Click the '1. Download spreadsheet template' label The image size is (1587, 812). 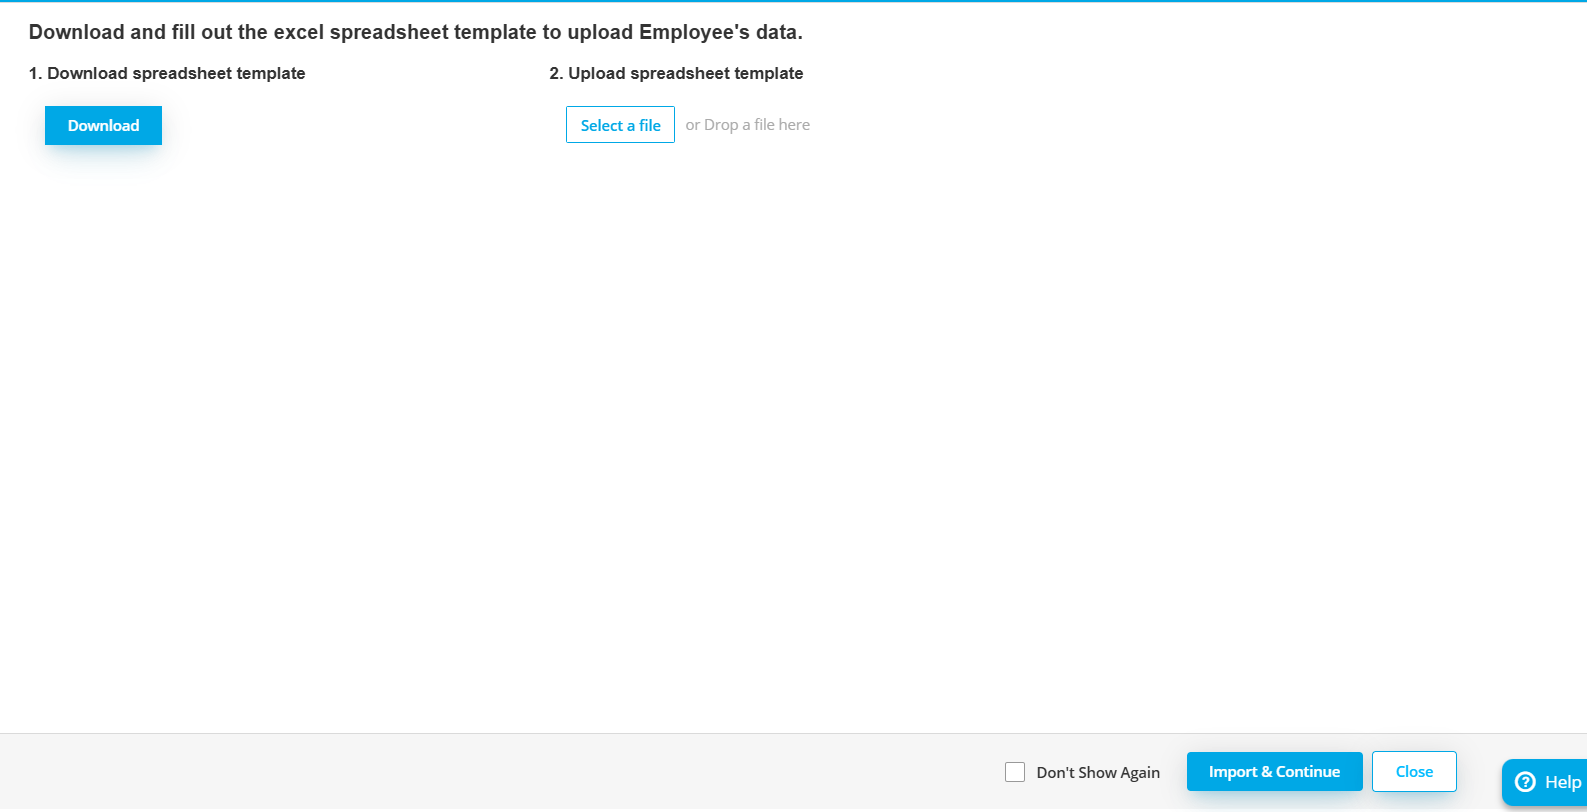coord(167,73)
